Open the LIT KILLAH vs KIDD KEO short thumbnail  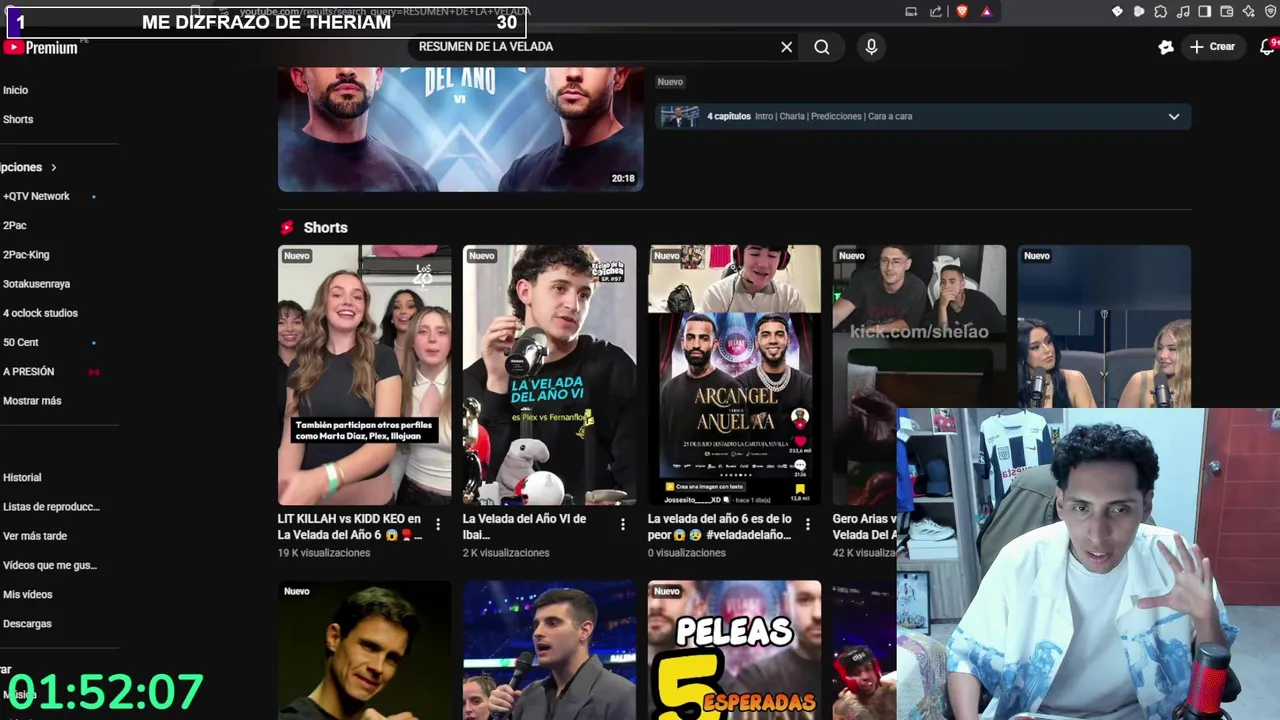point(364,375)
